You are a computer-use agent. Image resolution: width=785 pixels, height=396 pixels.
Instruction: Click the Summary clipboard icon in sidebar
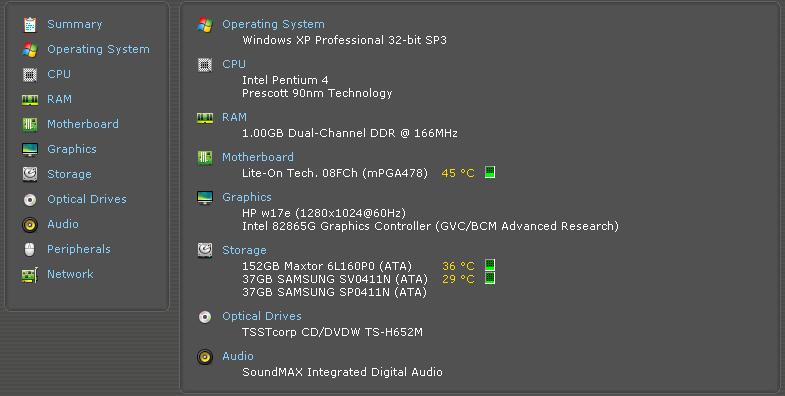pyautogui.click(x=30, y=25)
